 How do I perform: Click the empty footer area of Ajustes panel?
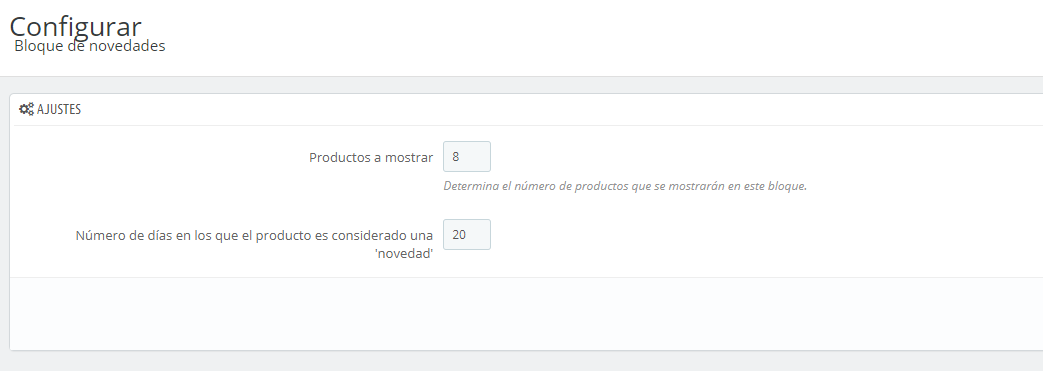[526, 313]
